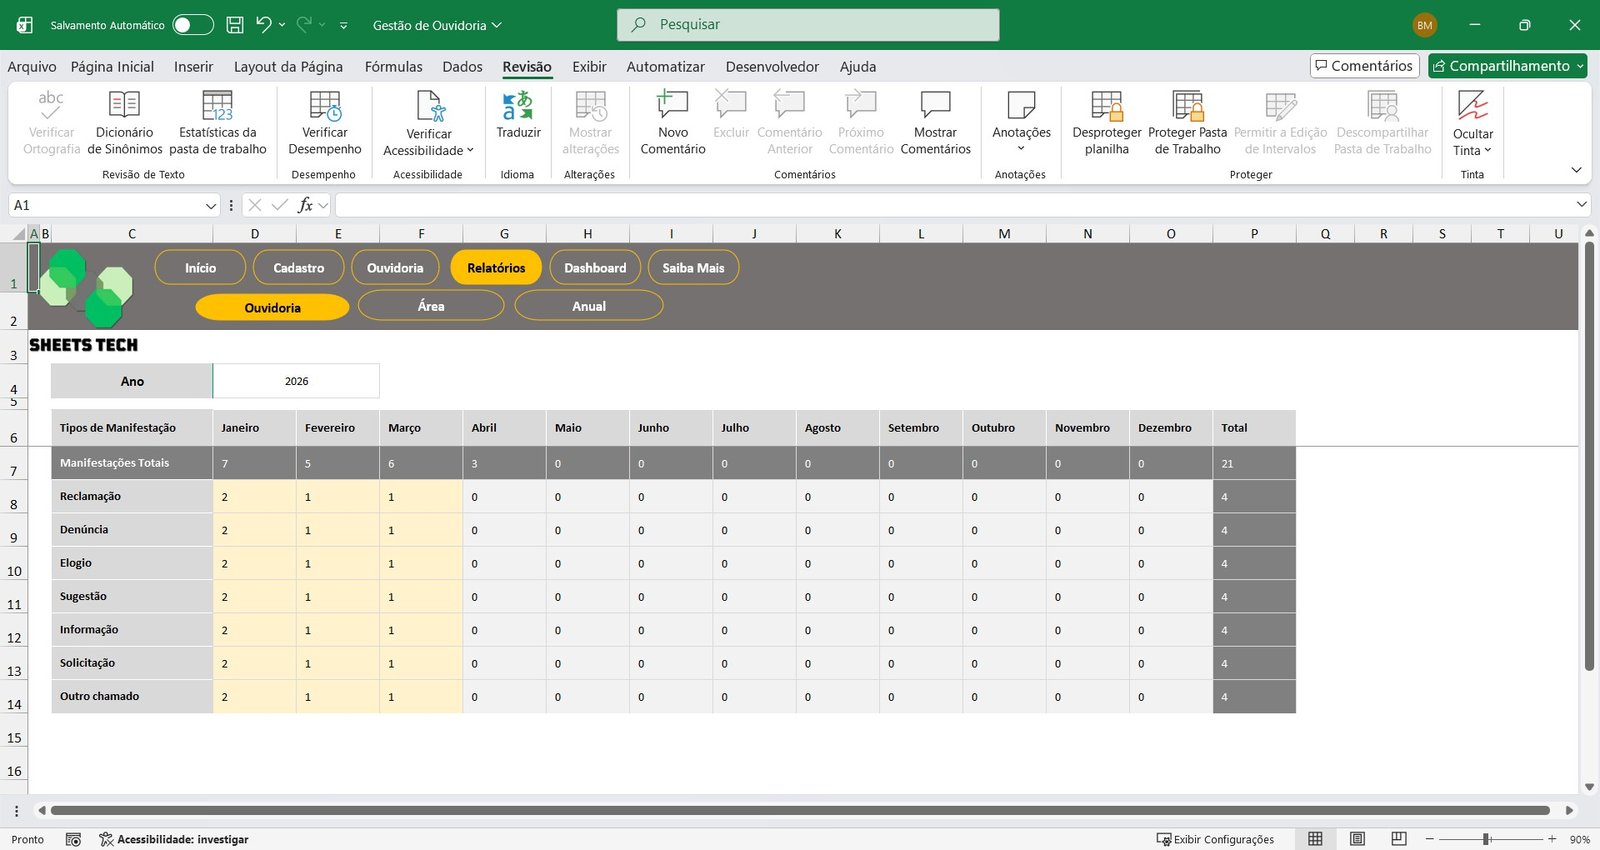Click the Dashboard navigation button
This screenshot has height=850, width=1600.
(595, 268)
